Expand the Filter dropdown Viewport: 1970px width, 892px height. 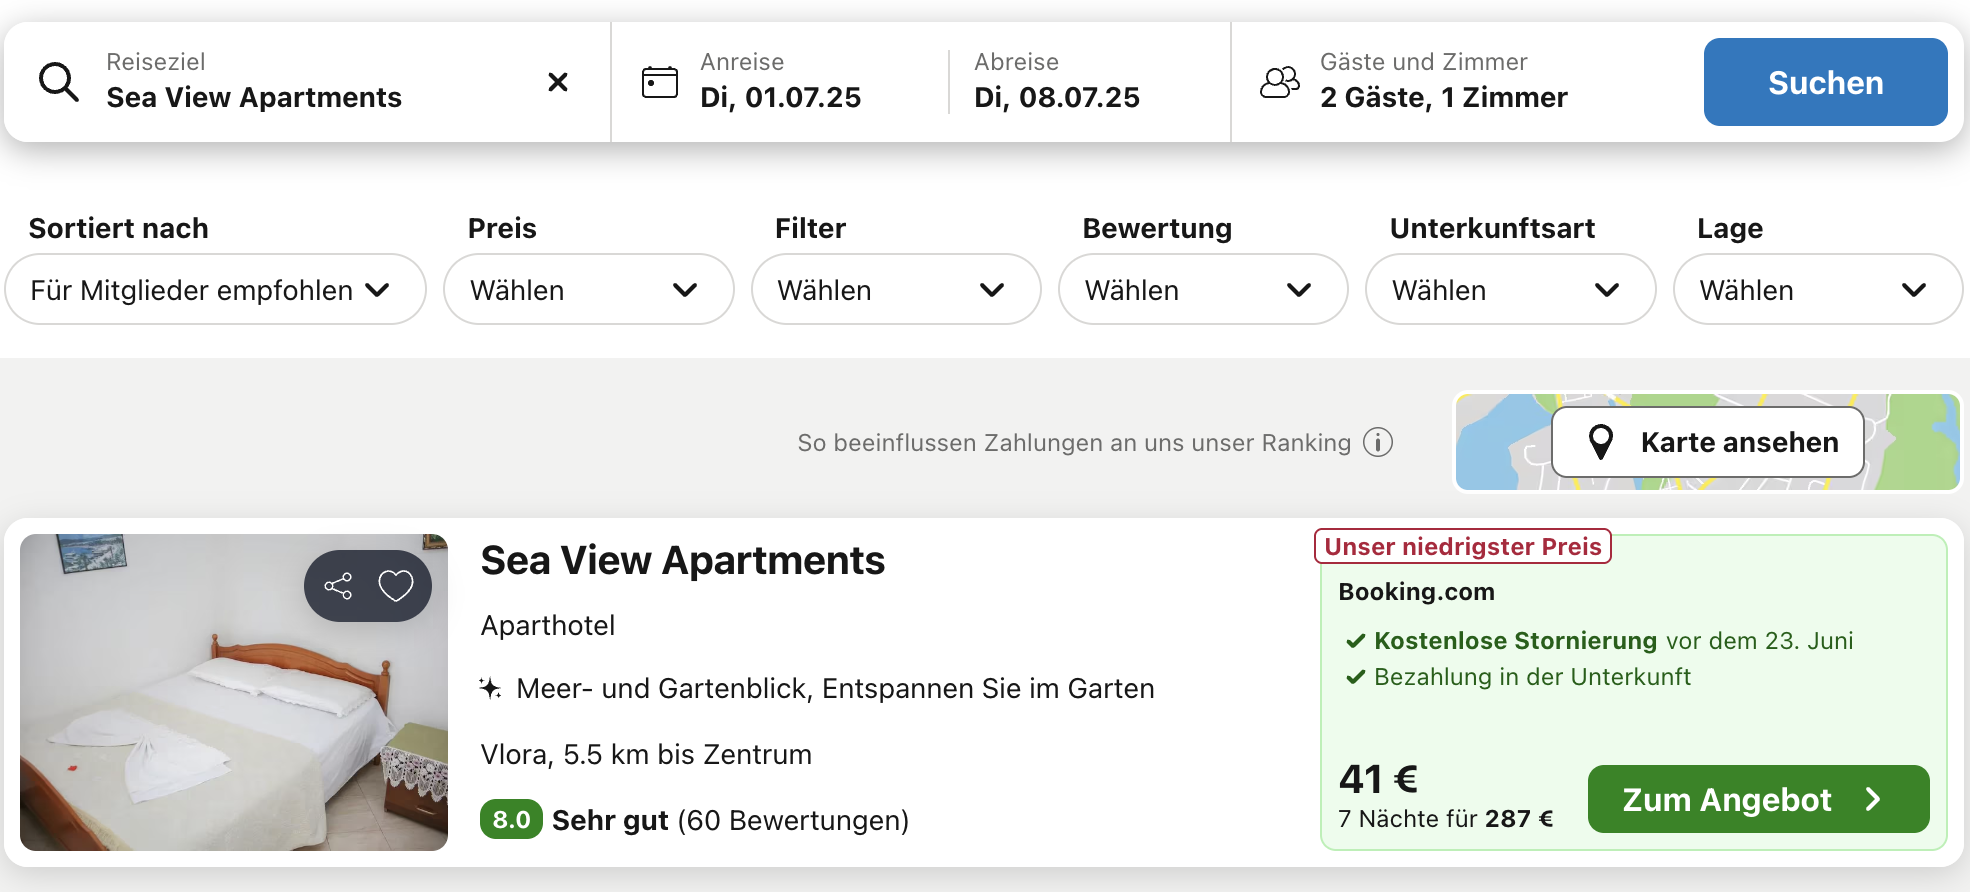point(896,289)
